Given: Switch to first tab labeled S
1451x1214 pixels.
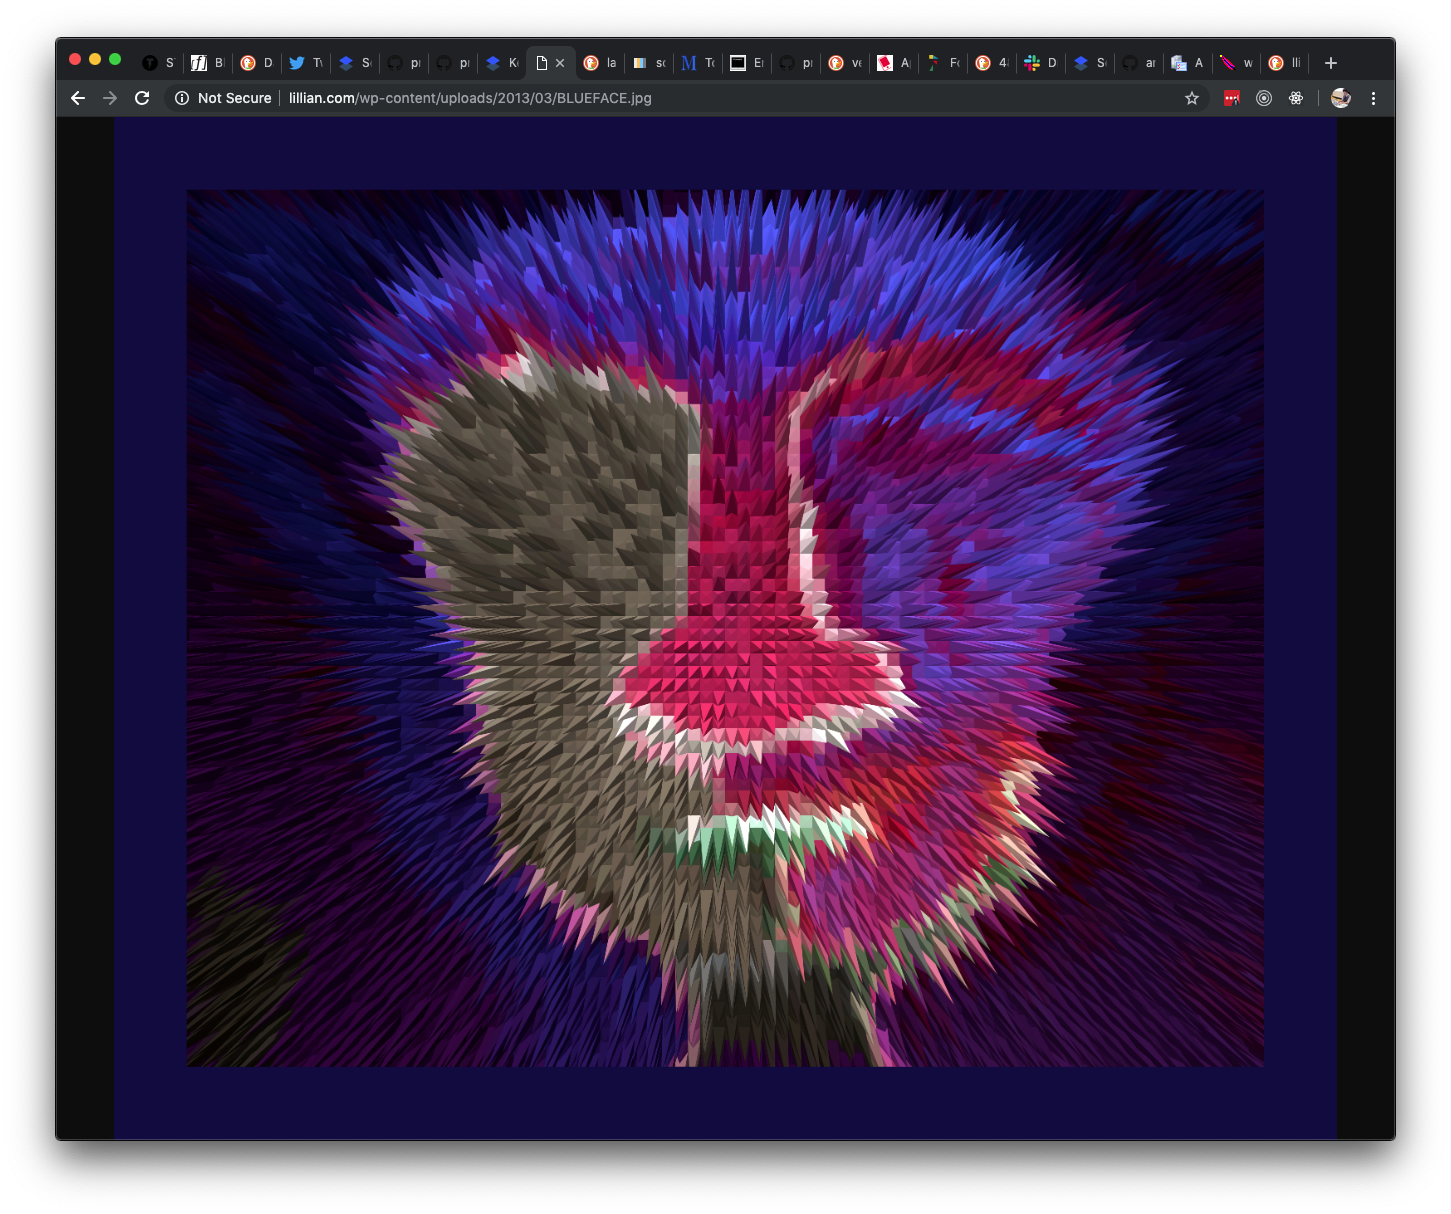Looking at the screenshot, I should (159, 63).
